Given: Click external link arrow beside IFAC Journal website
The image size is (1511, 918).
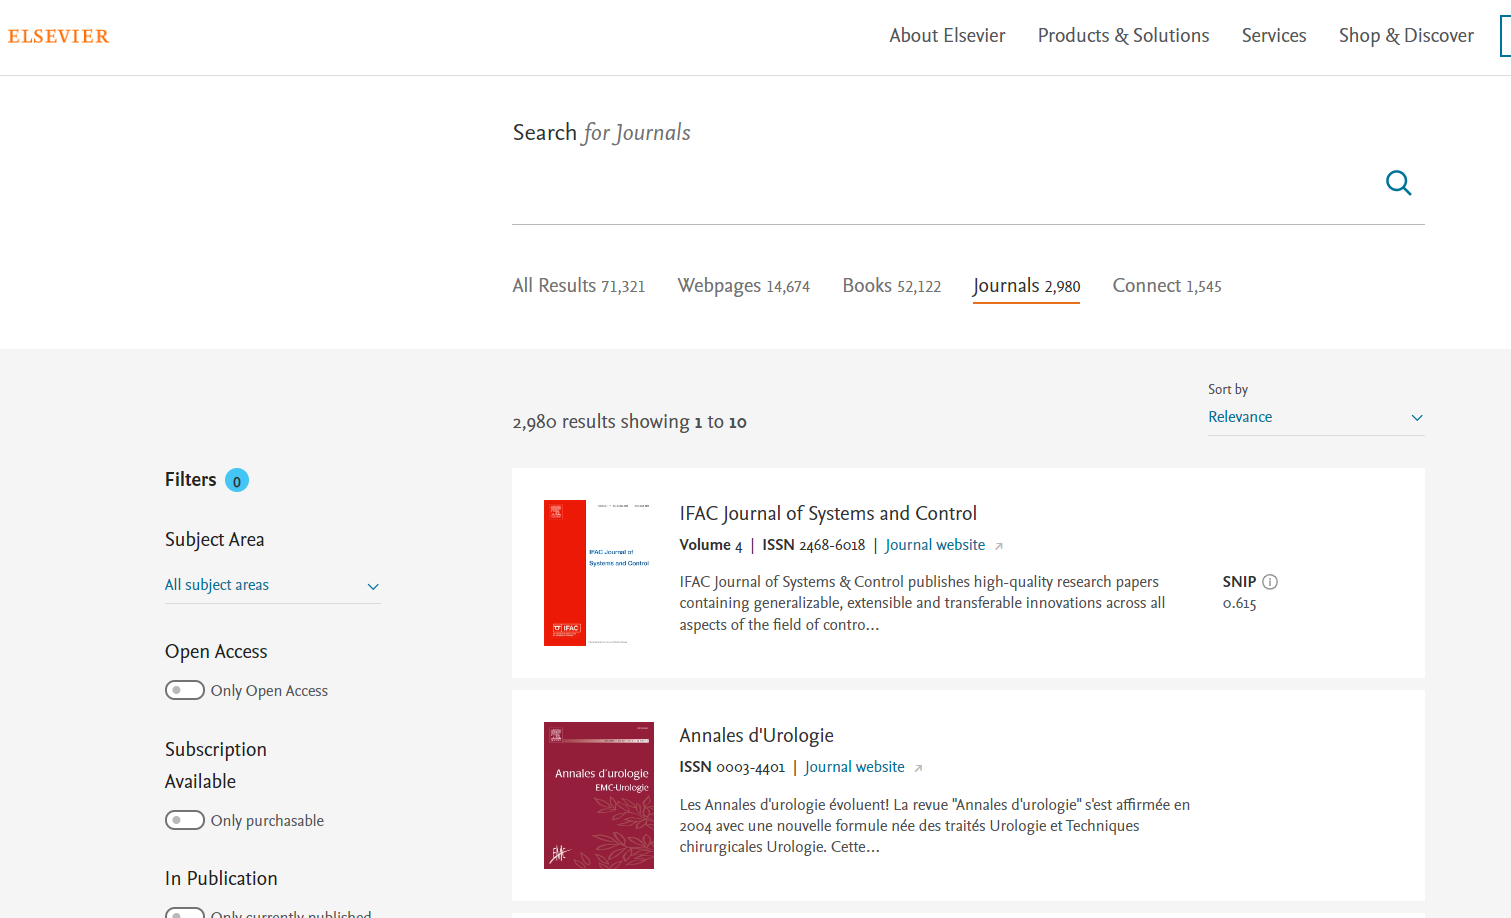Looking at the screenshot, I should pyautogui.click(x=998, y=546).
